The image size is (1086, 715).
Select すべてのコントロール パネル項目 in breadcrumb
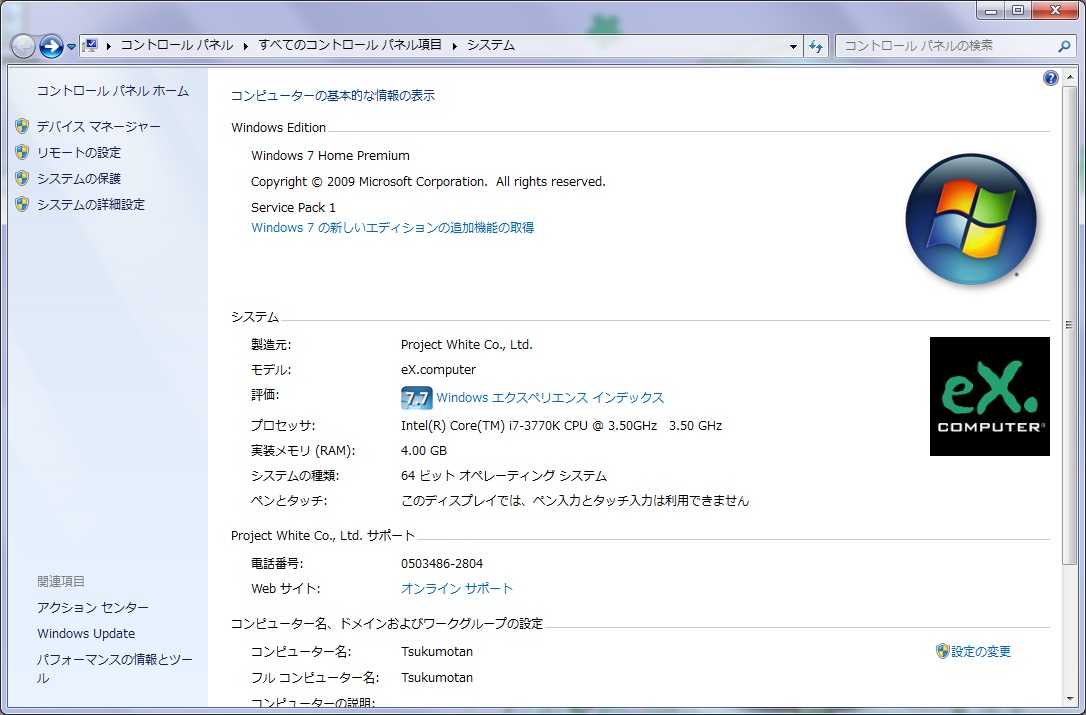(x=350, y=45)
